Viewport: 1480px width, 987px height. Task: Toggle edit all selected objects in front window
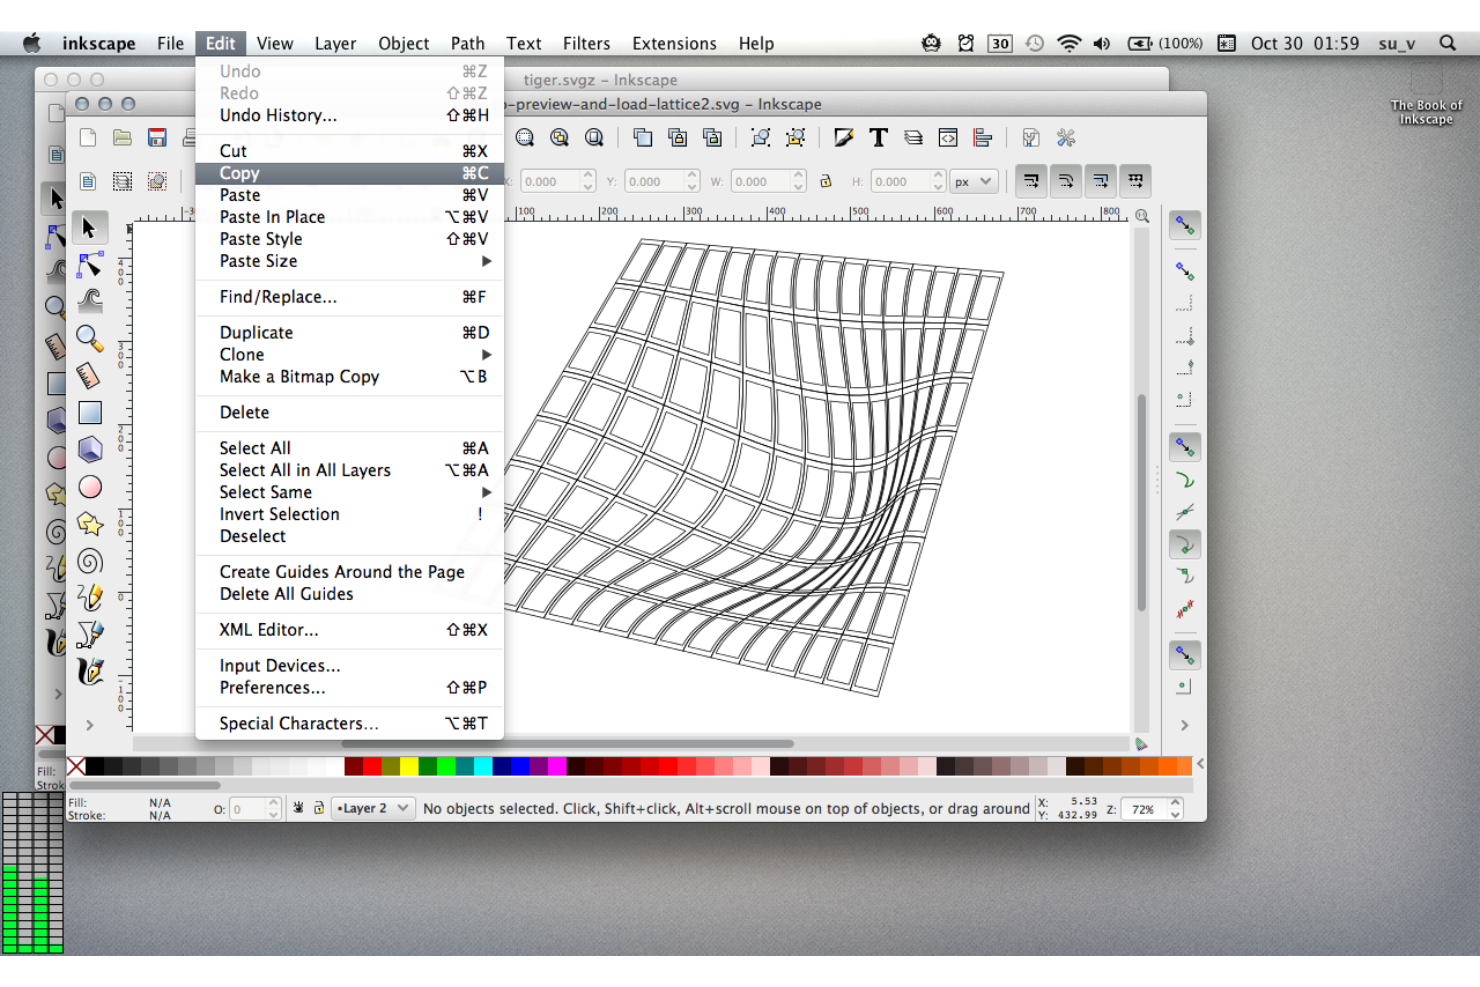coord(88,181)
